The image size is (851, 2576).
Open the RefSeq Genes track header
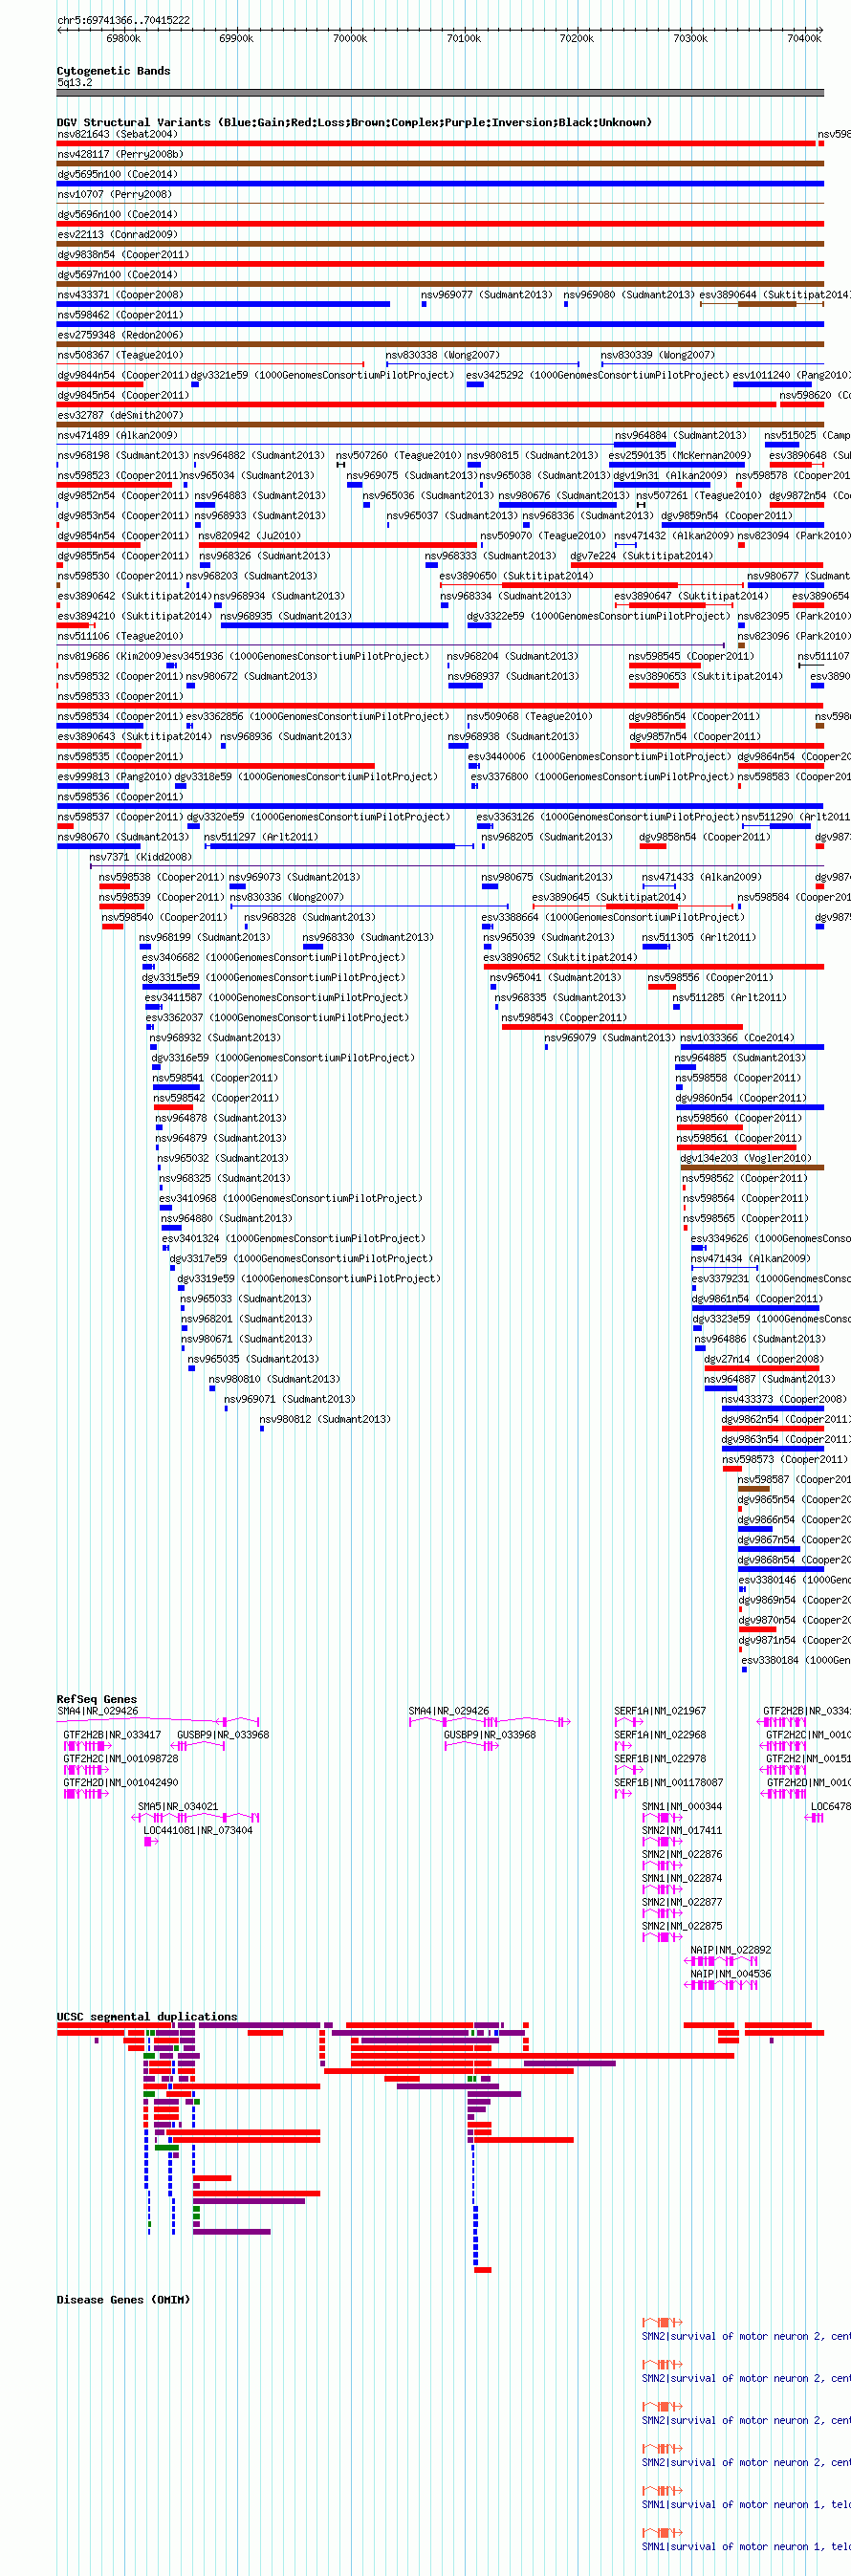[x=97, y=1699]
